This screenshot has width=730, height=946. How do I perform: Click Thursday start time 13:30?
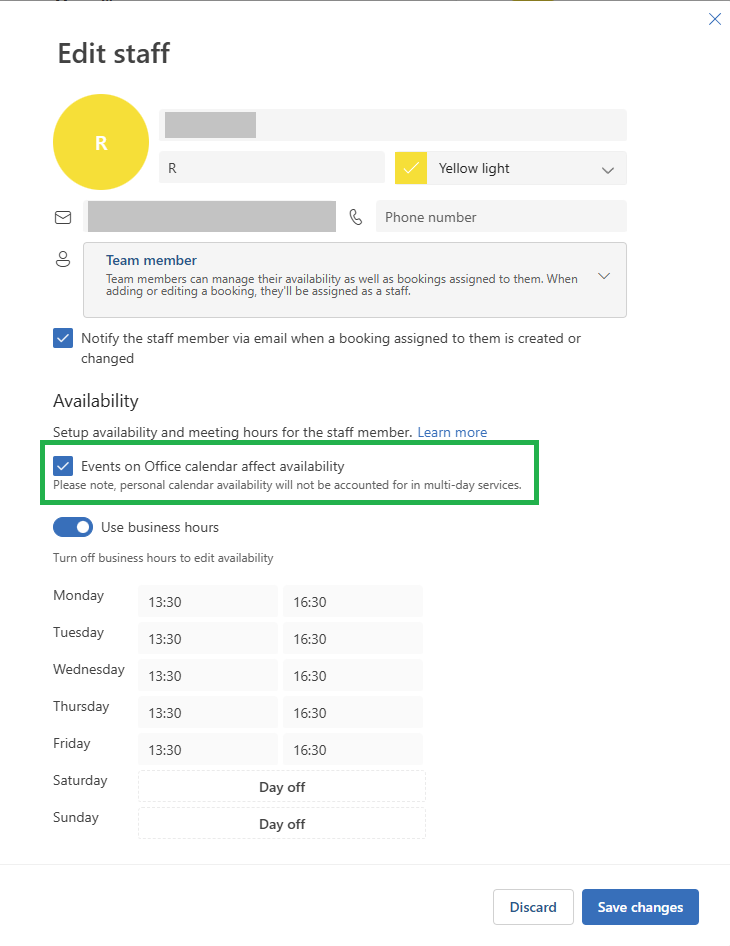[x=208, y=713]
